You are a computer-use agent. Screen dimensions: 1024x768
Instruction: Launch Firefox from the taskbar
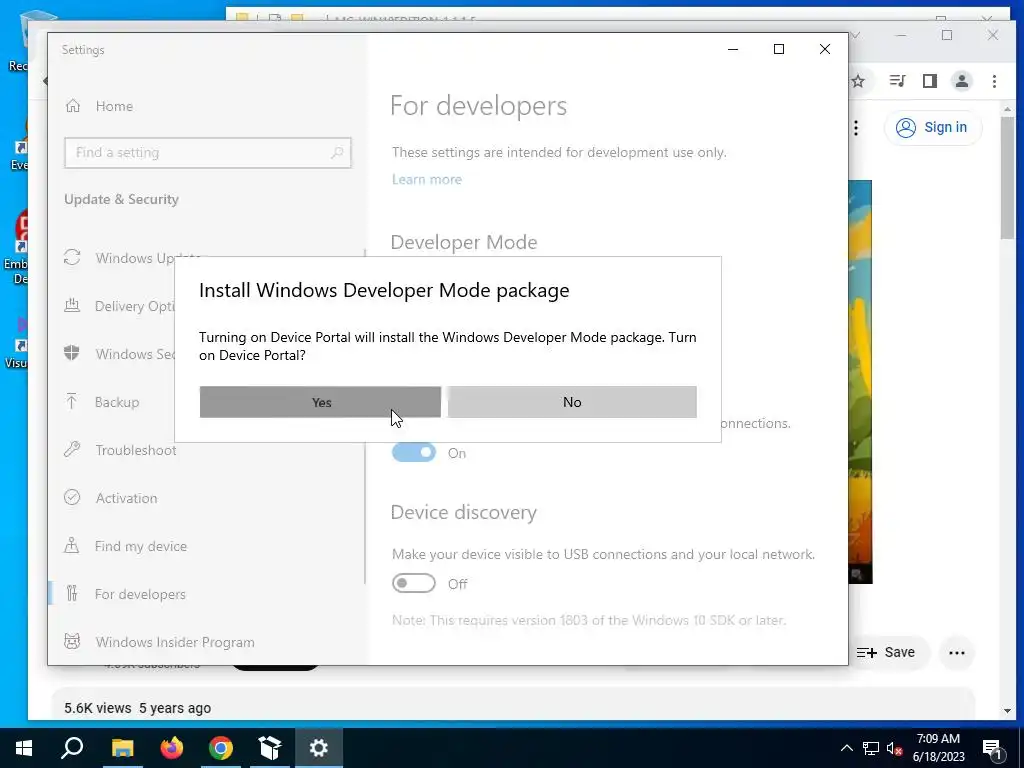pos(171,748)
